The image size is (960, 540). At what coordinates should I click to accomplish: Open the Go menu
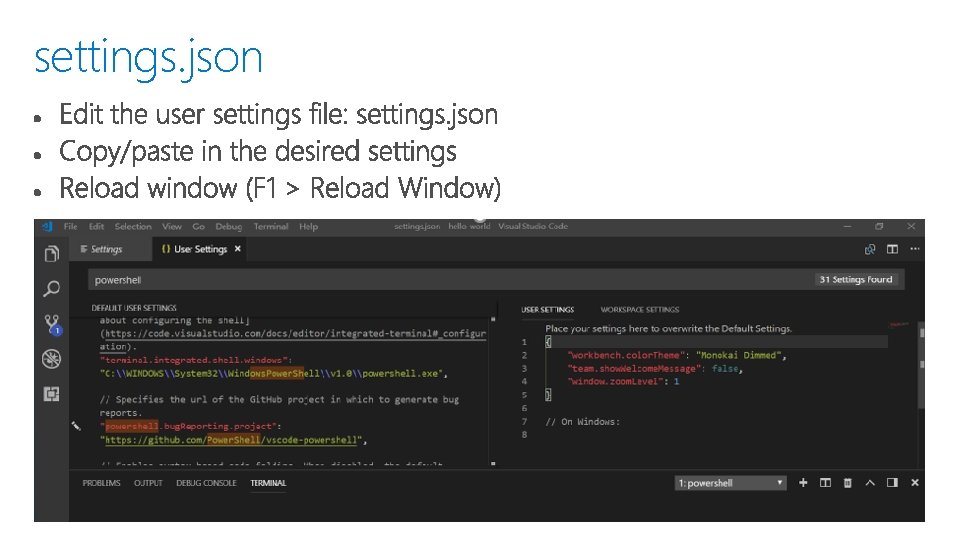(198, 227)
